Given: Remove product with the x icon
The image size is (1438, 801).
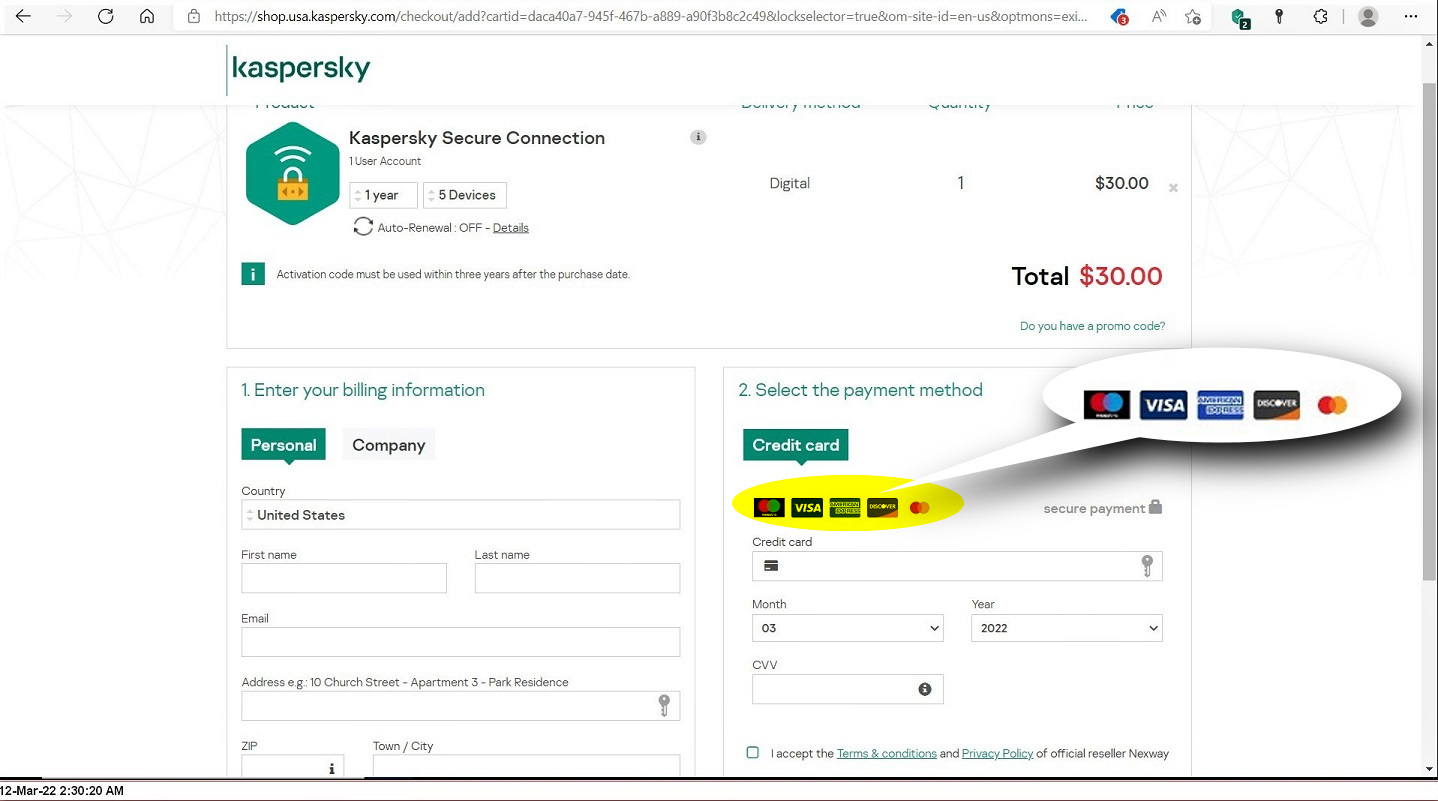Looking at the screenshot, I should [x=1173, y=187].
